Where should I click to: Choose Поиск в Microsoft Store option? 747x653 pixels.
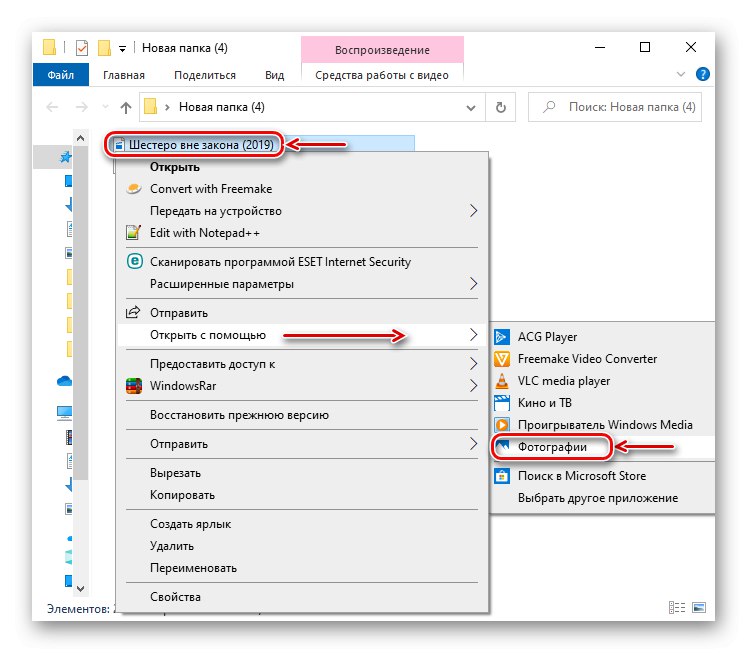pyautogui.click(x=602, y=476)
